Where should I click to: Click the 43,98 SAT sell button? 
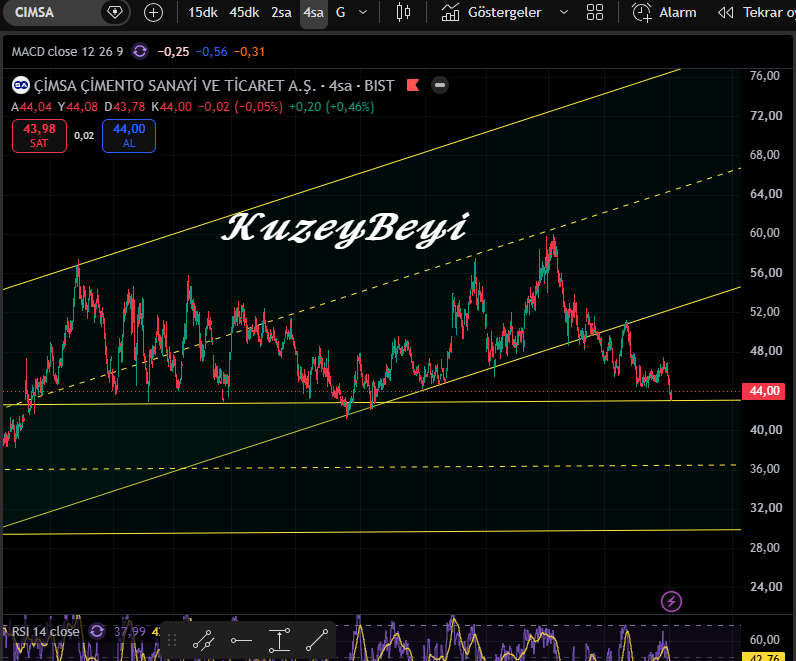tap(40, 136)
